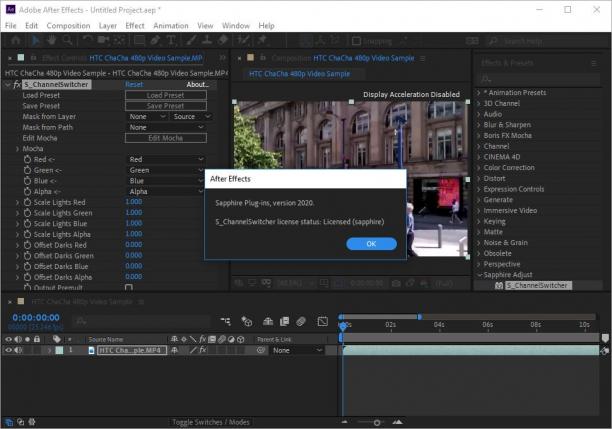Open the Mask from Path dropdown
The height and width of the screenshot is (429, 612).
point(167,127)
